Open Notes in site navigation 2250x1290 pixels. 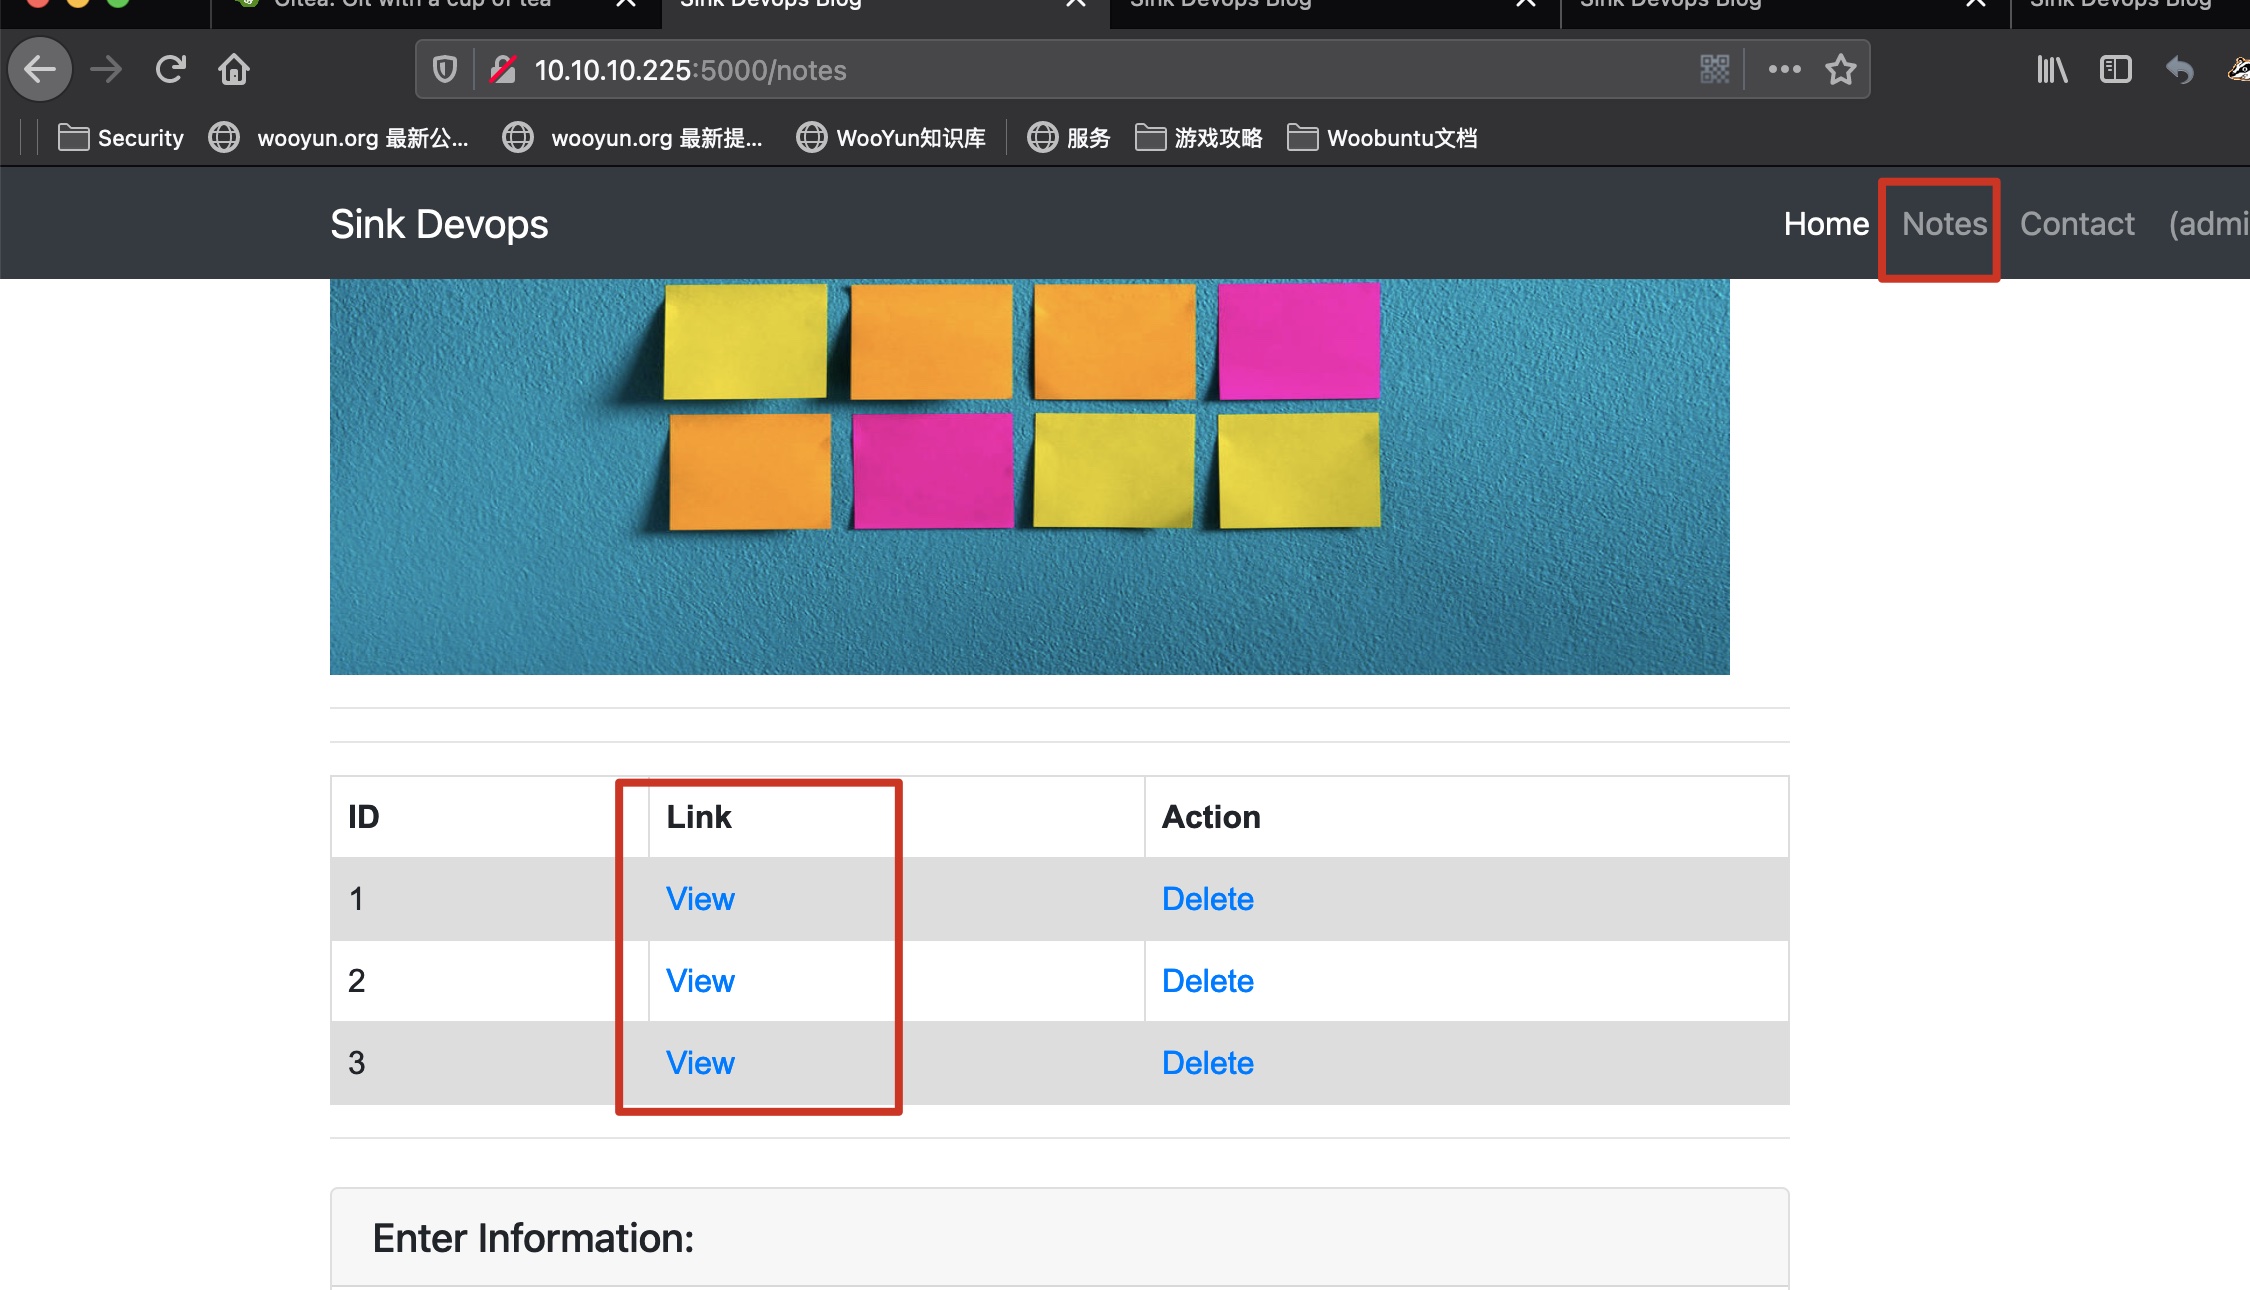point(1944,224)
